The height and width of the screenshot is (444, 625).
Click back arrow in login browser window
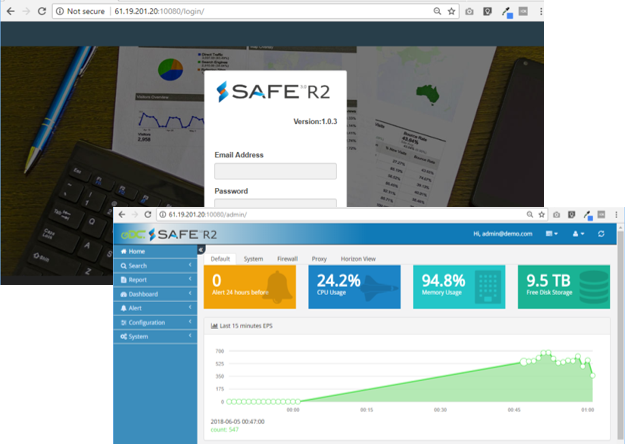[11, 11]
